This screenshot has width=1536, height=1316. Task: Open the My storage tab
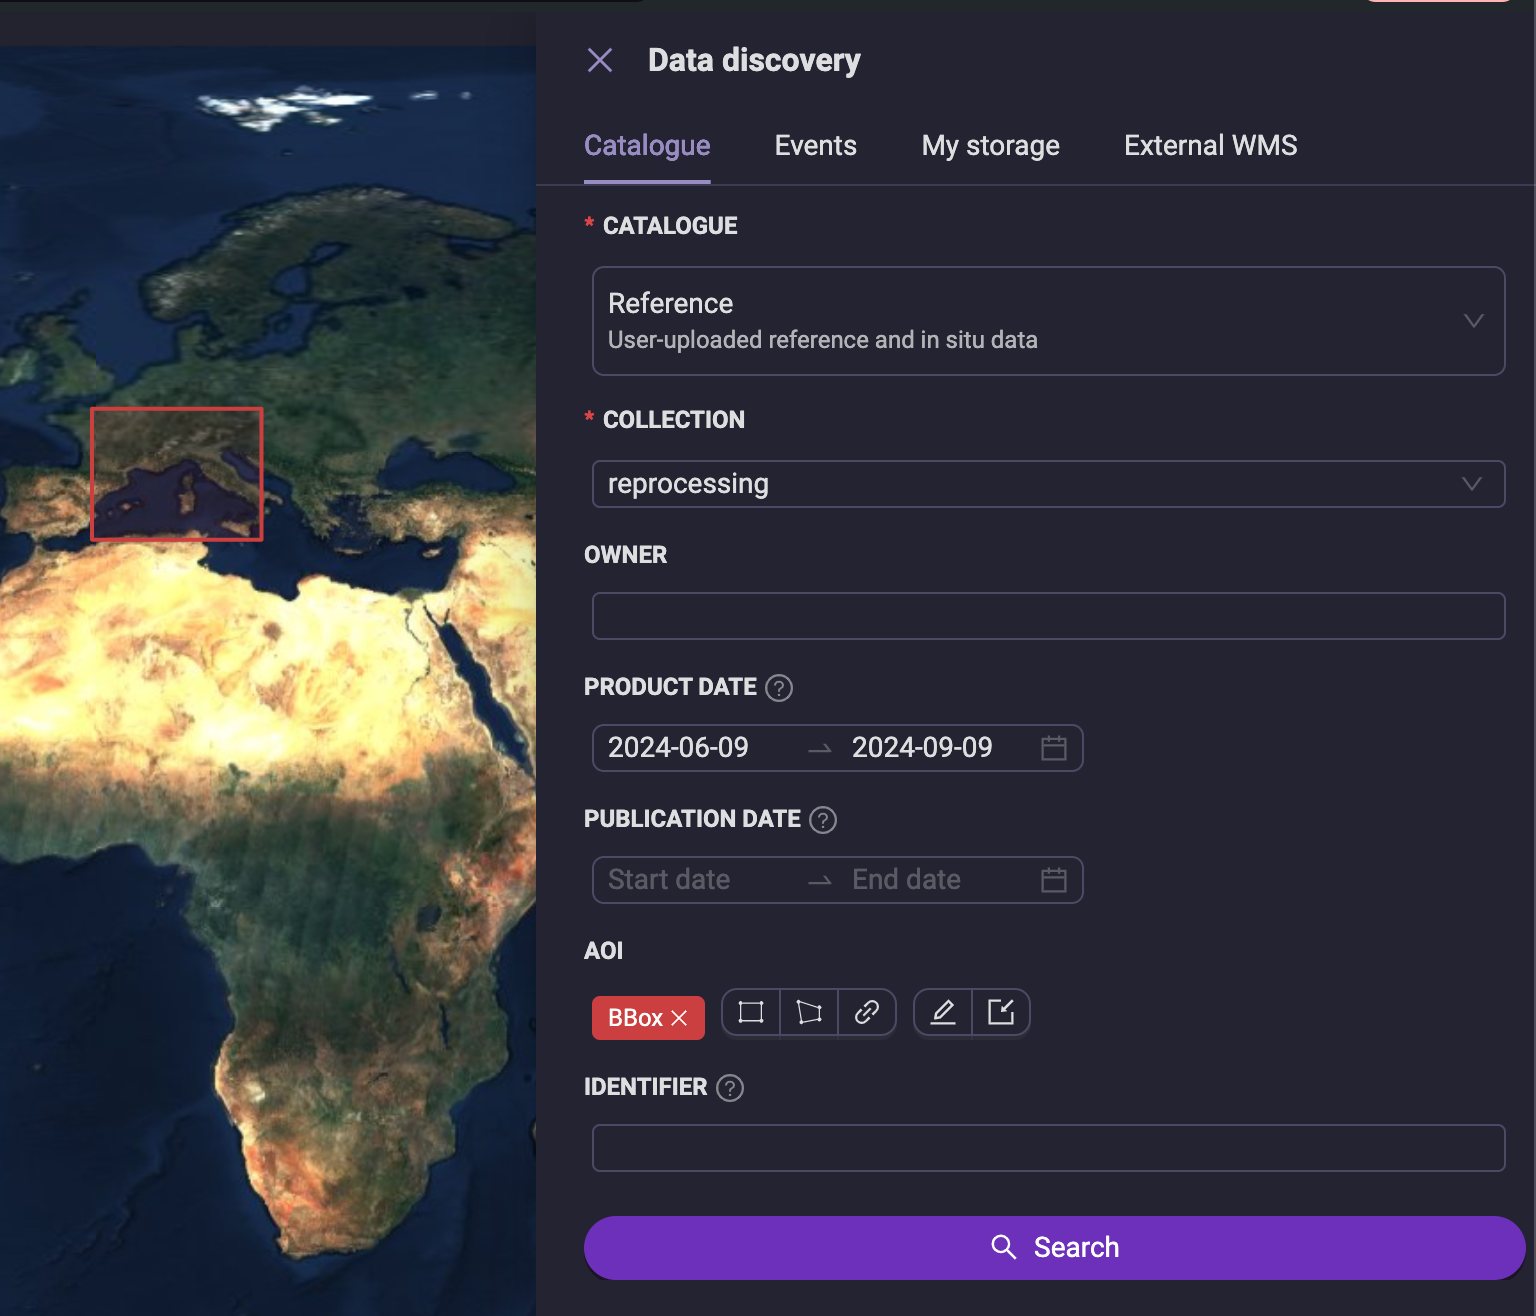[x=990, y=146]
